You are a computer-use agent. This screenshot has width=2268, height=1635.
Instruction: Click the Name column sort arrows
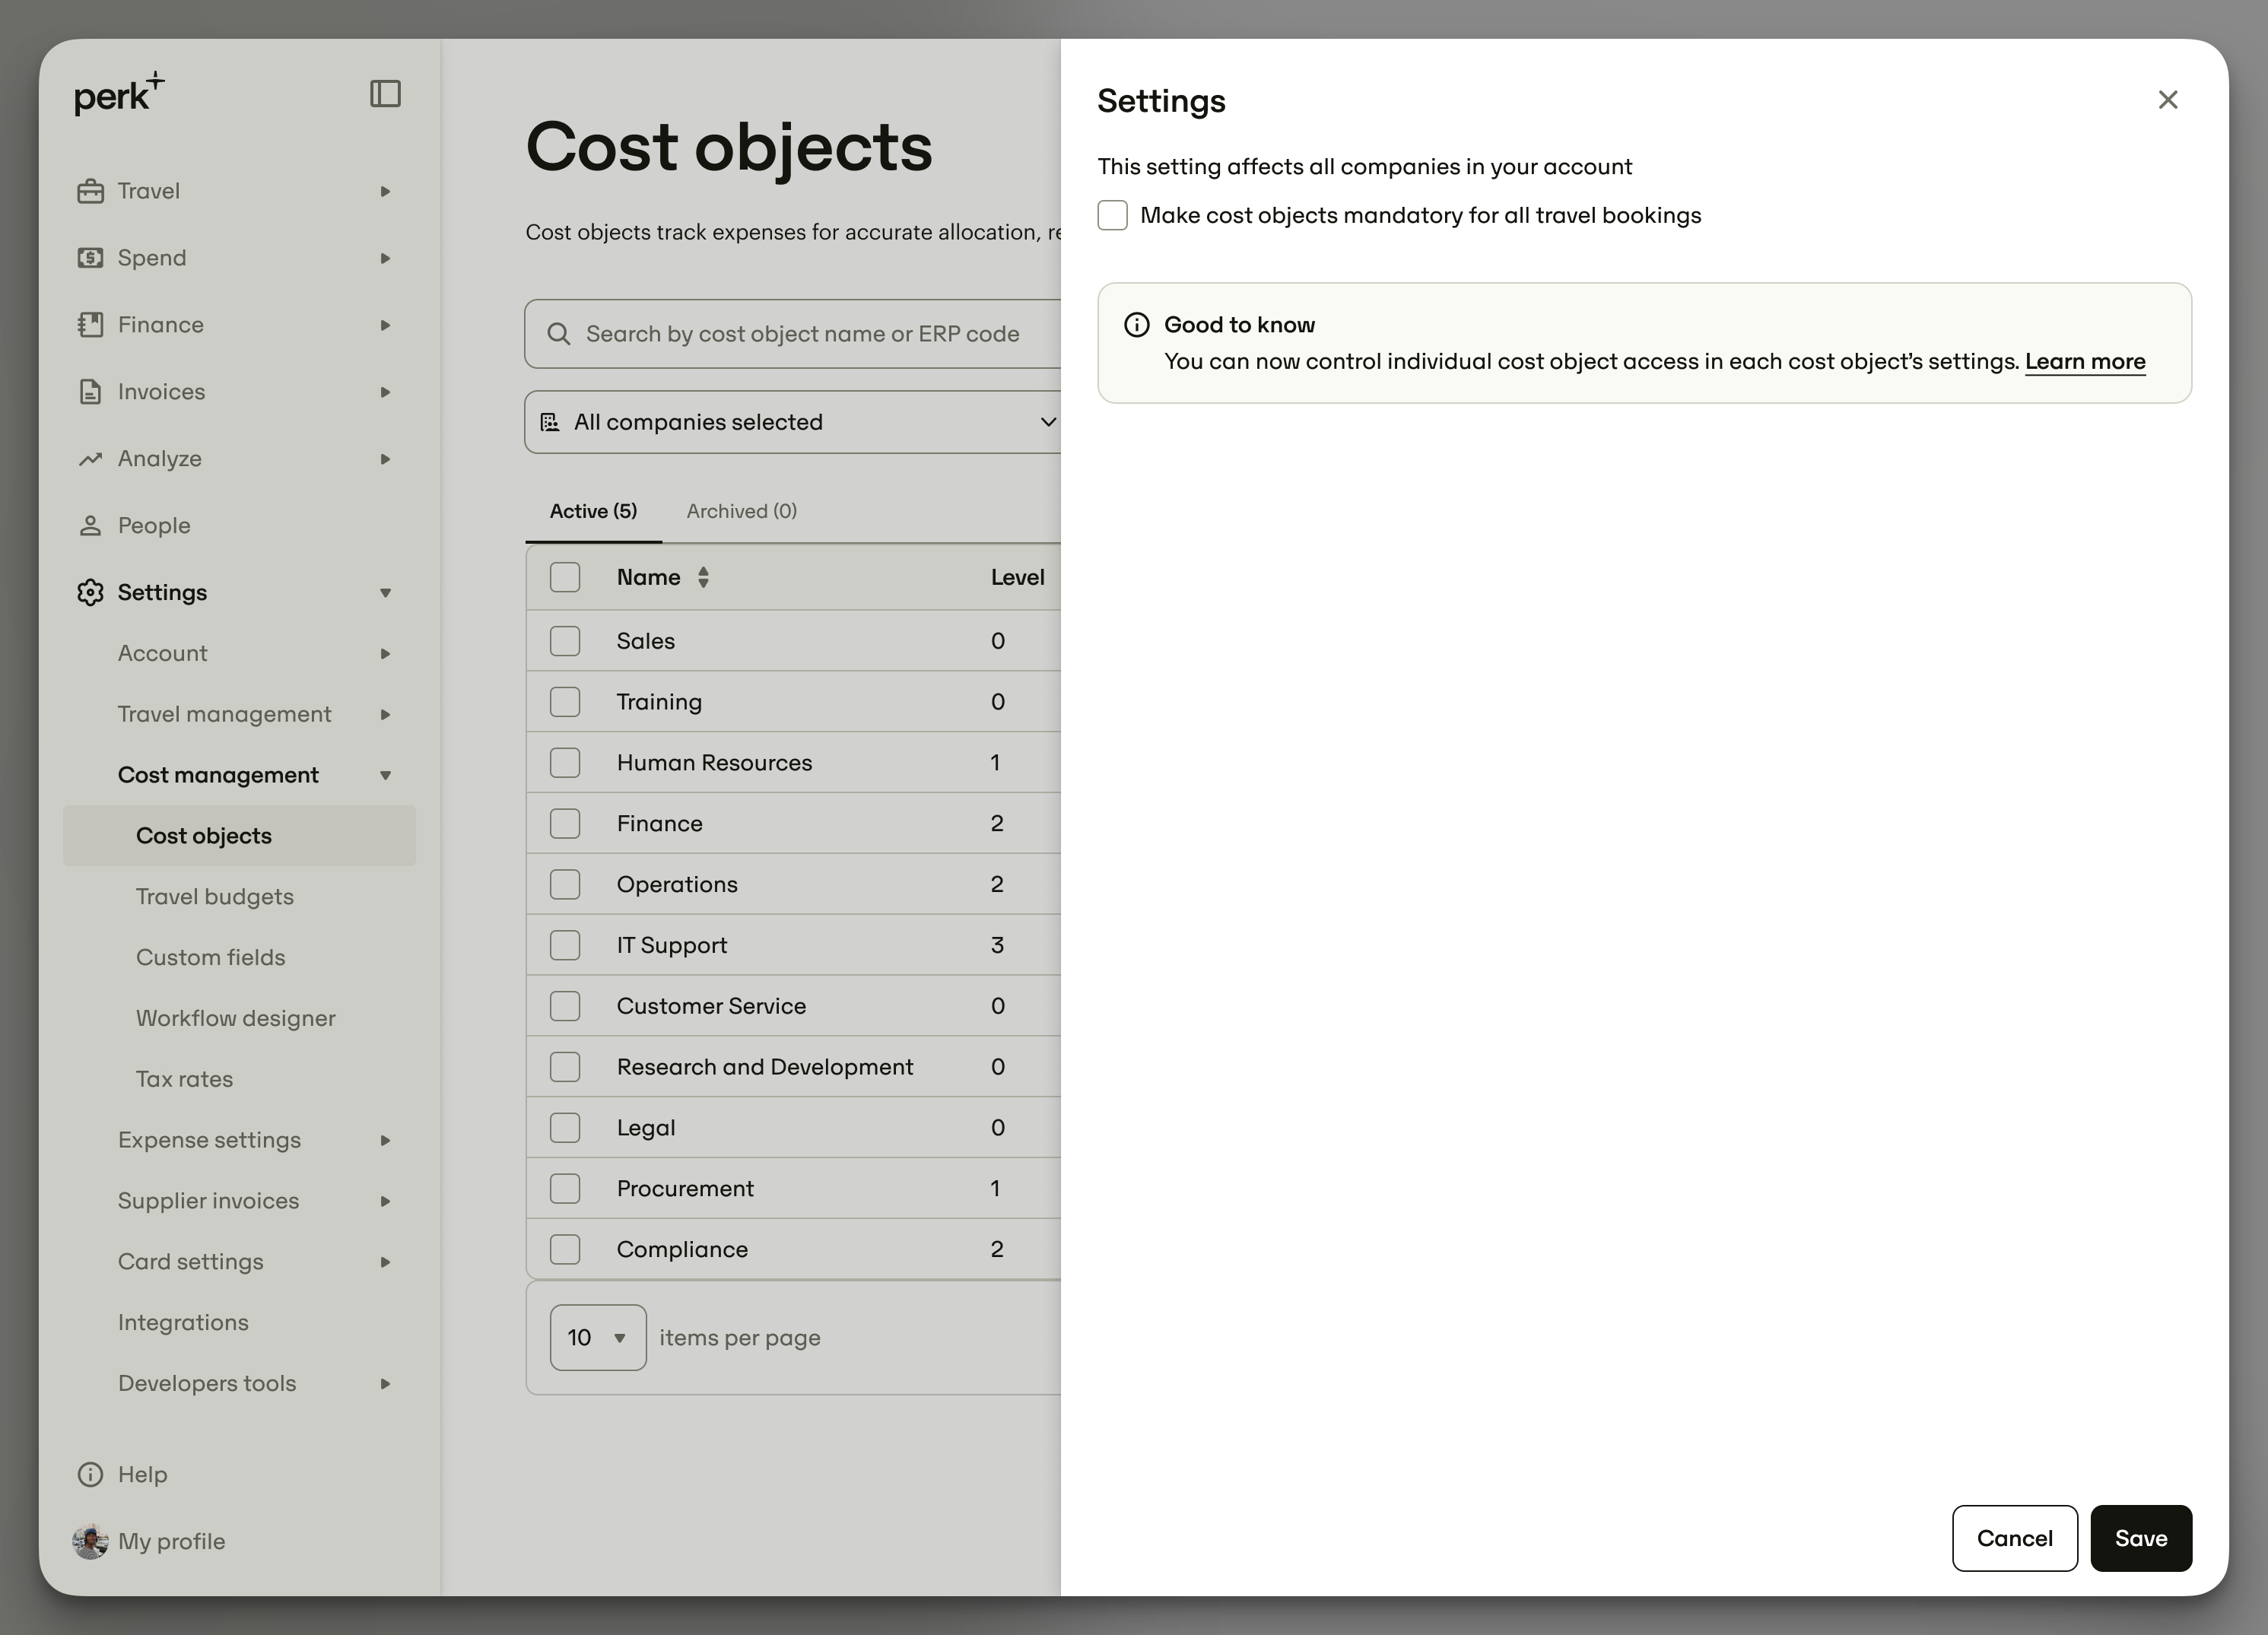click(703, 577)
